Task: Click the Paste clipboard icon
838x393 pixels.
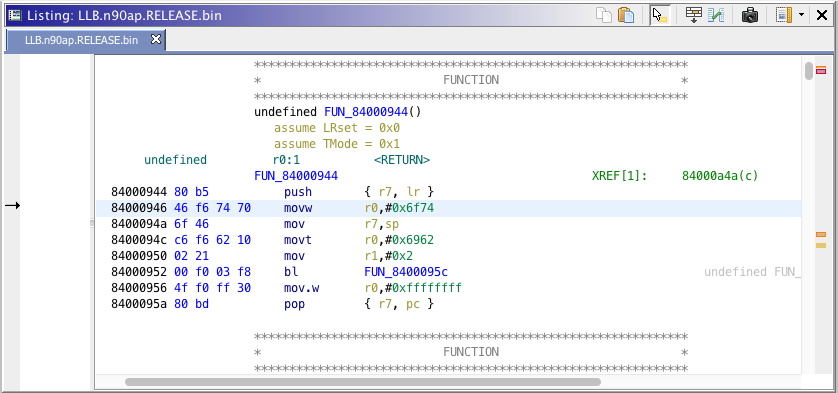Action: coord(626,15)
